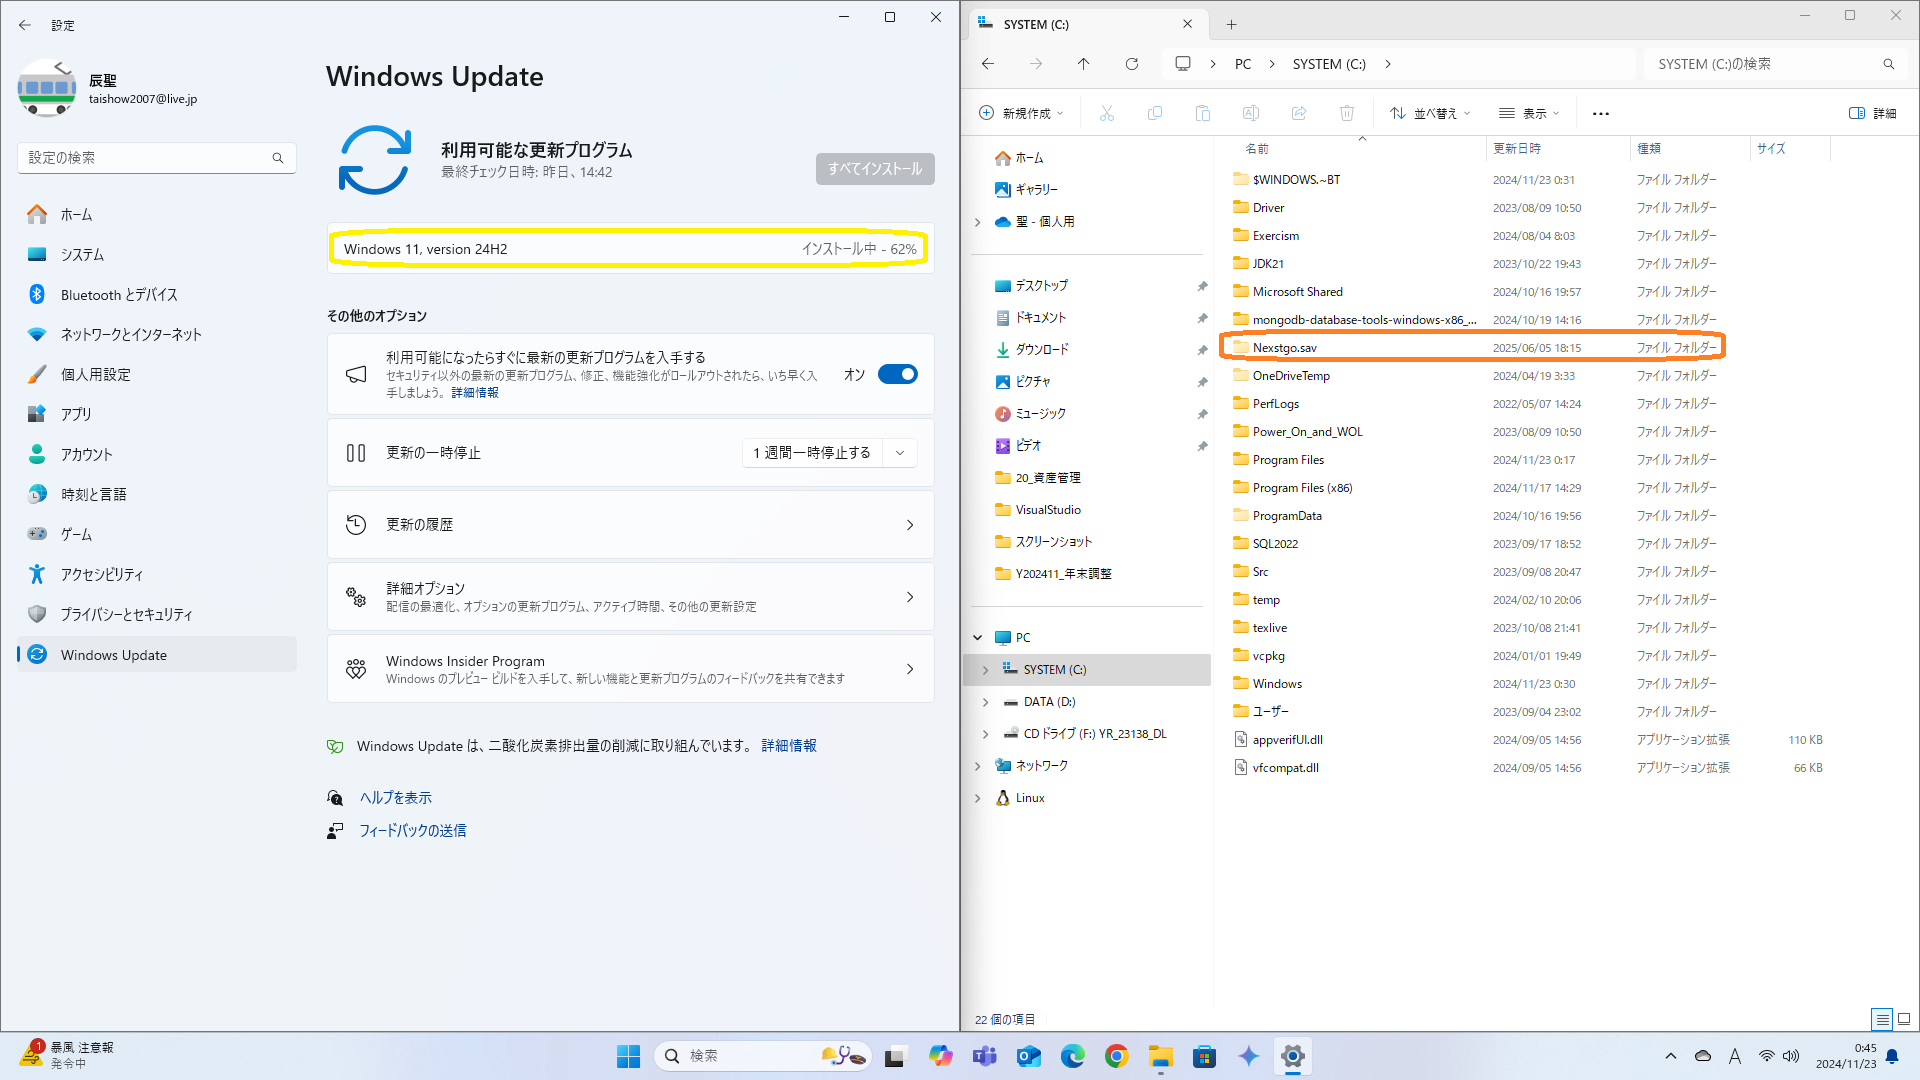Open システム in Settings sidebar
1920x1080 pixels.
tap(157, 254)
